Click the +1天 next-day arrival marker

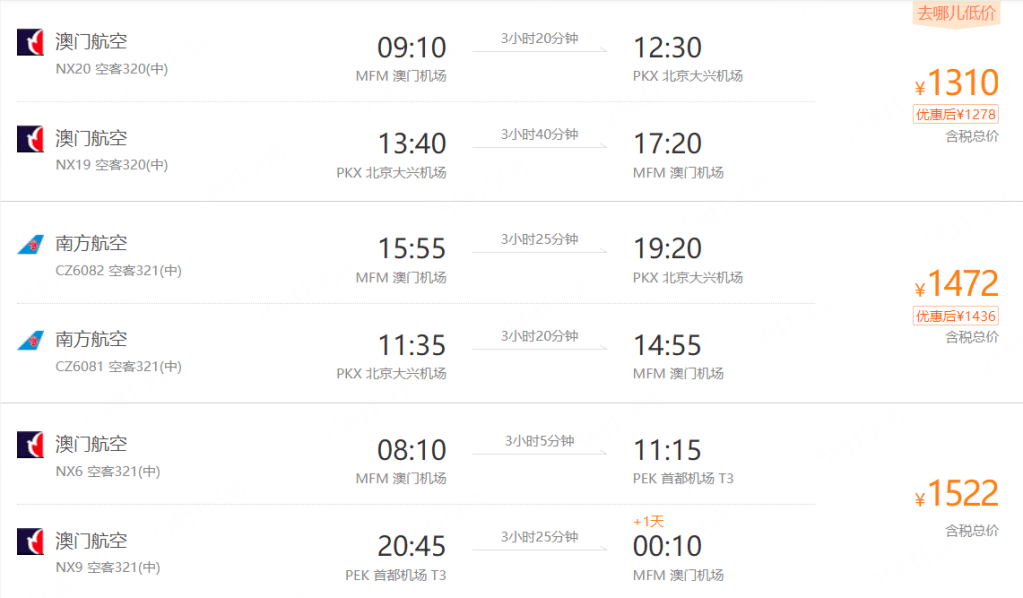click(x=648, y=522)
